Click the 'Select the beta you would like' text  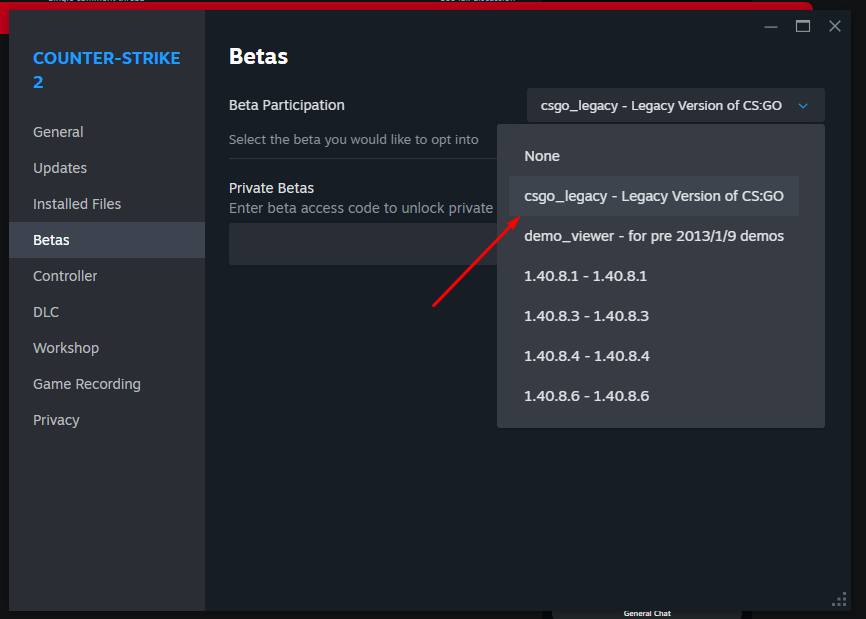[353, 140]
